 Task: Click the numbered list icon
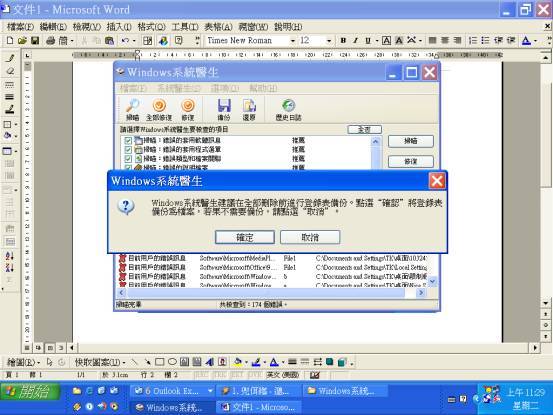pyautogui.click(x=473, y=41)
